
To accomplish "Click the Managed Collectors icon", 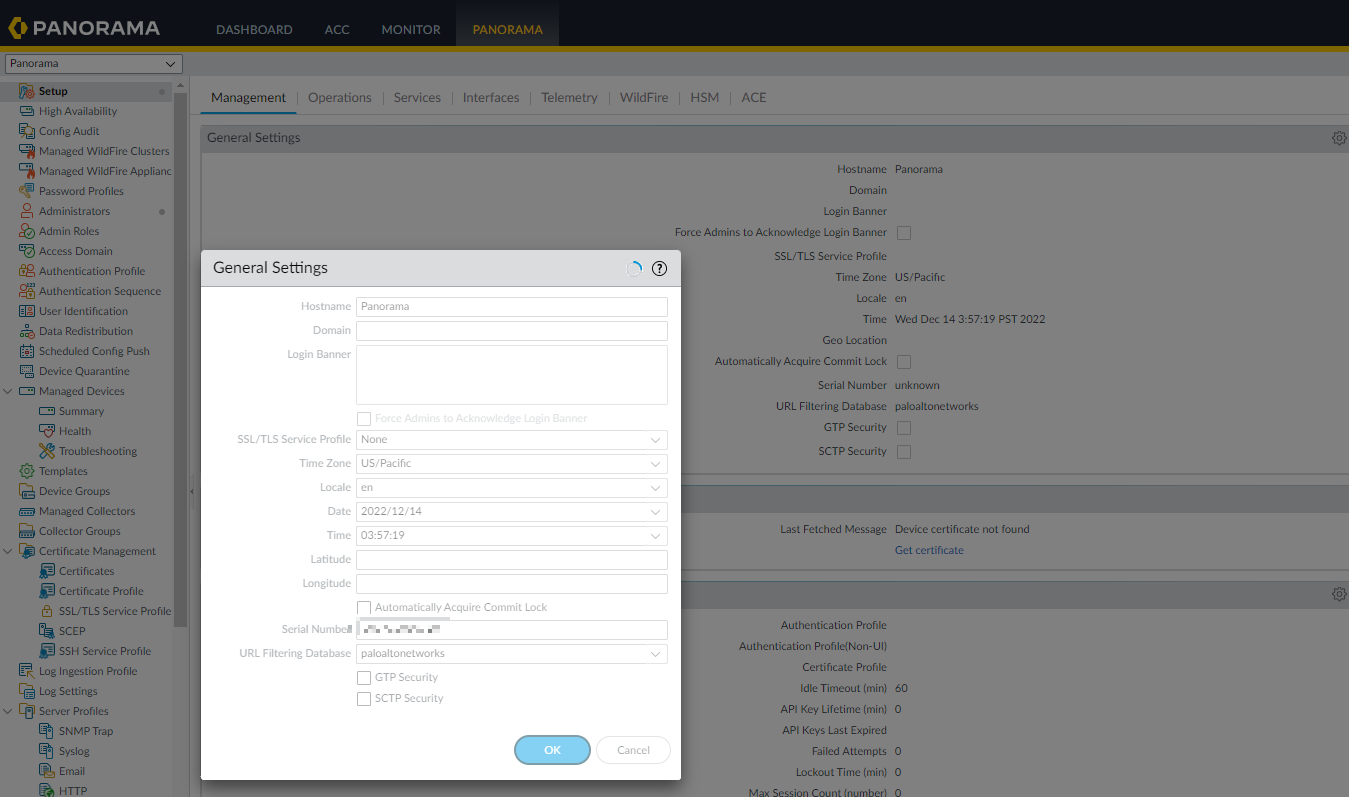I will 27,511.
